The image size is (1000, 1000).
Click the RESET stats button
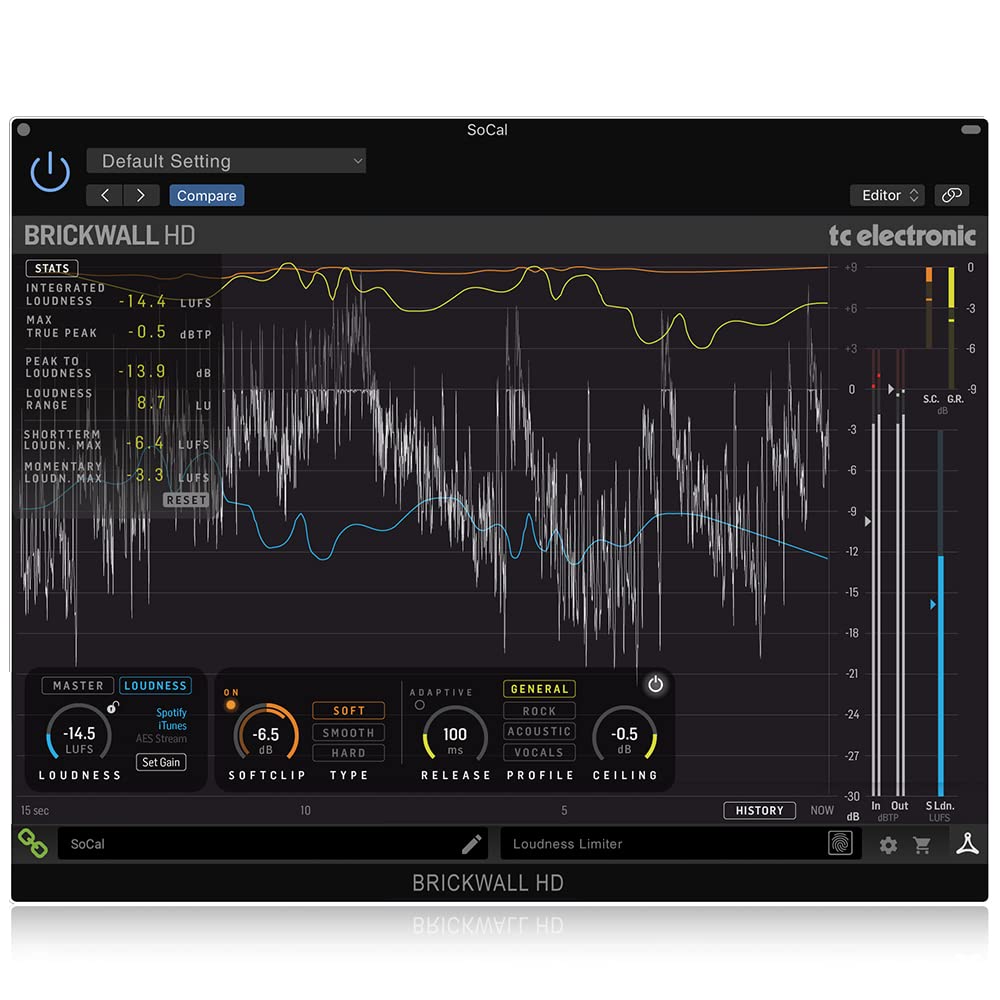tap(186, 500)
